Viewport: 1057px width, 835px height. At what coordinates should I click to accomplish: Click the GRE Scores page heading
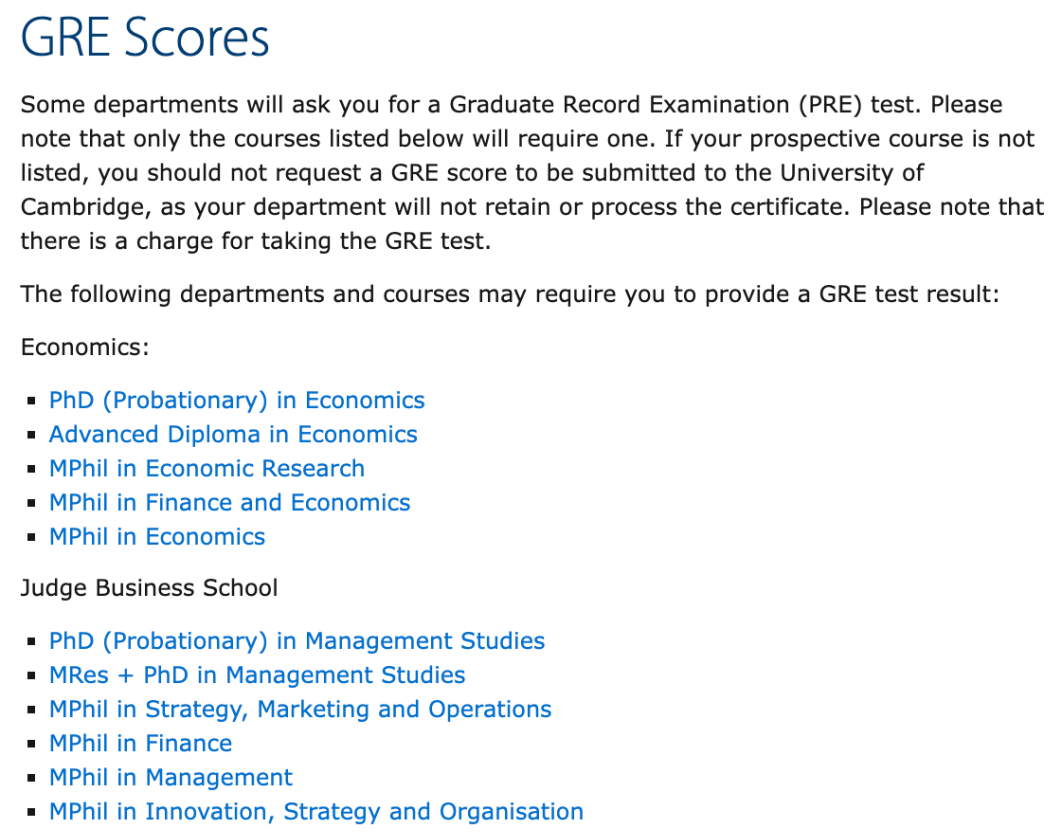[x=145, y=38]
